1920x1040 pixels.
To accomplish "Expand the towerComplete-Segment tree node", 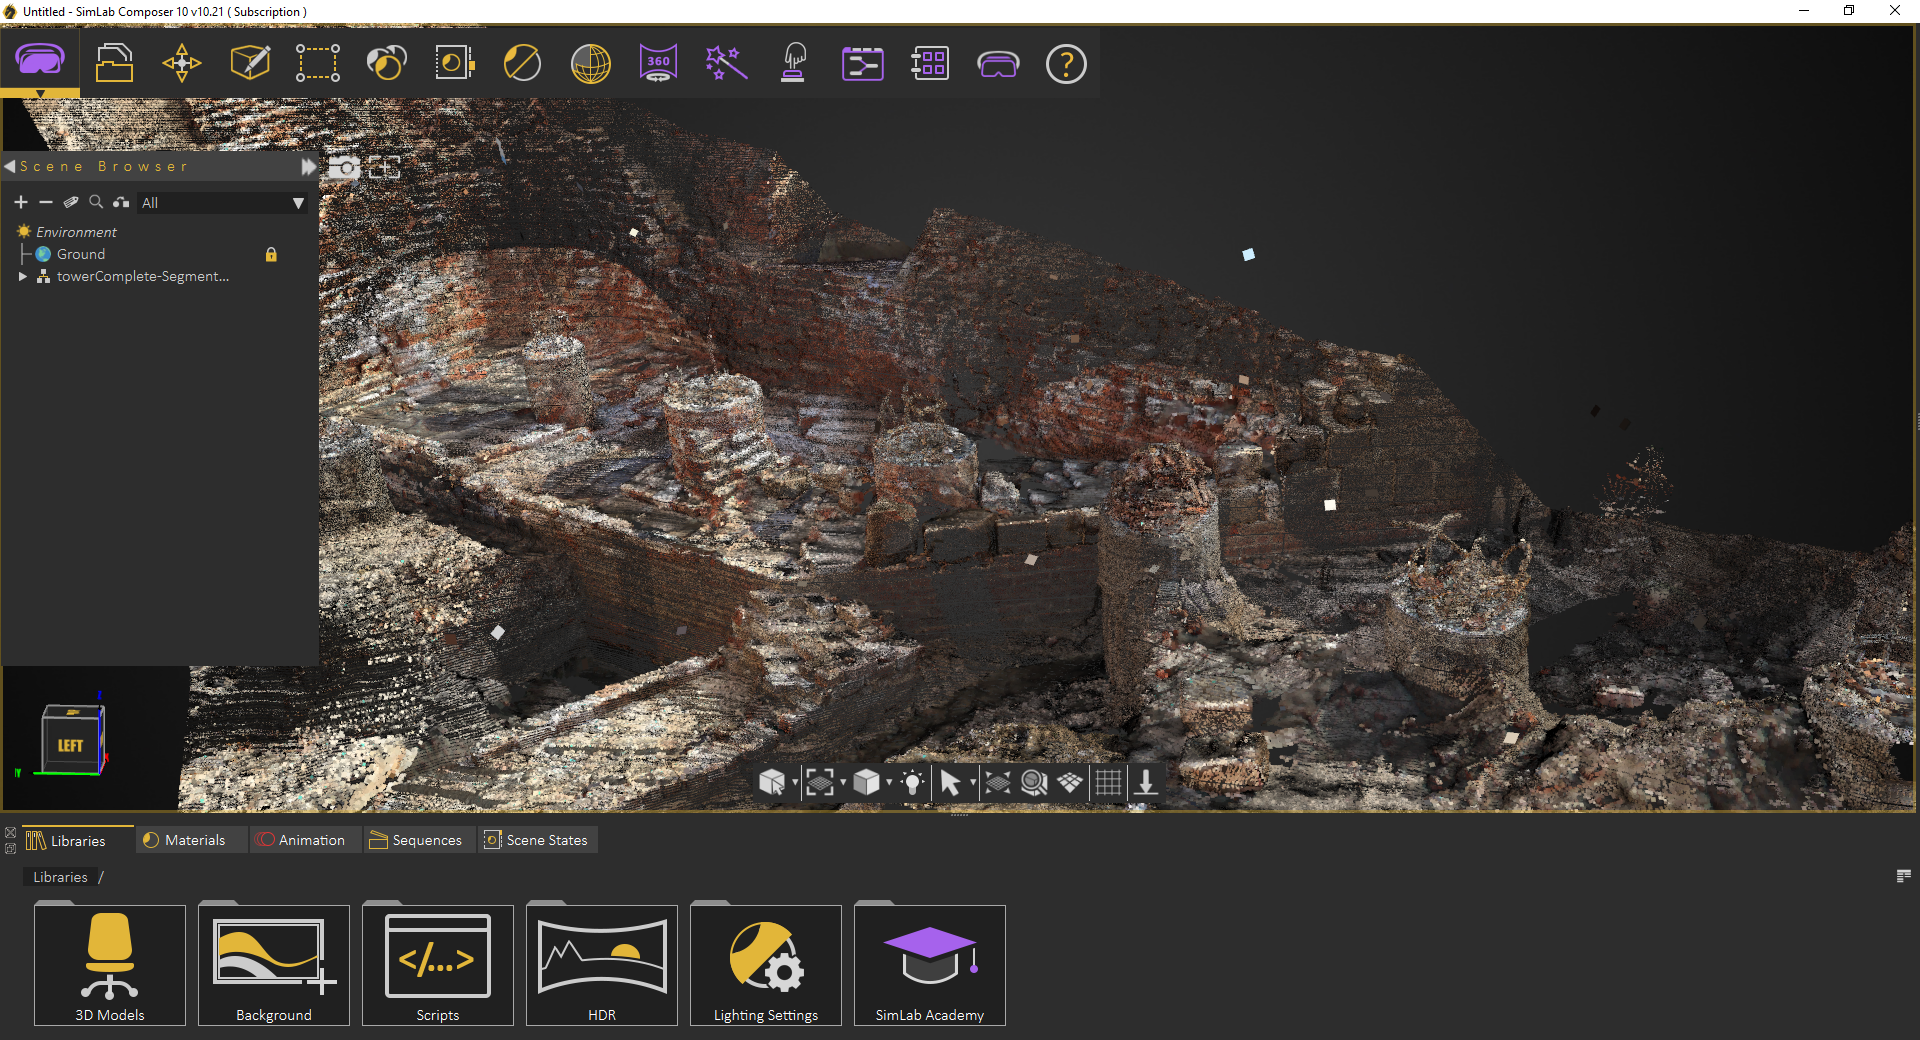I will click(22, 277).
